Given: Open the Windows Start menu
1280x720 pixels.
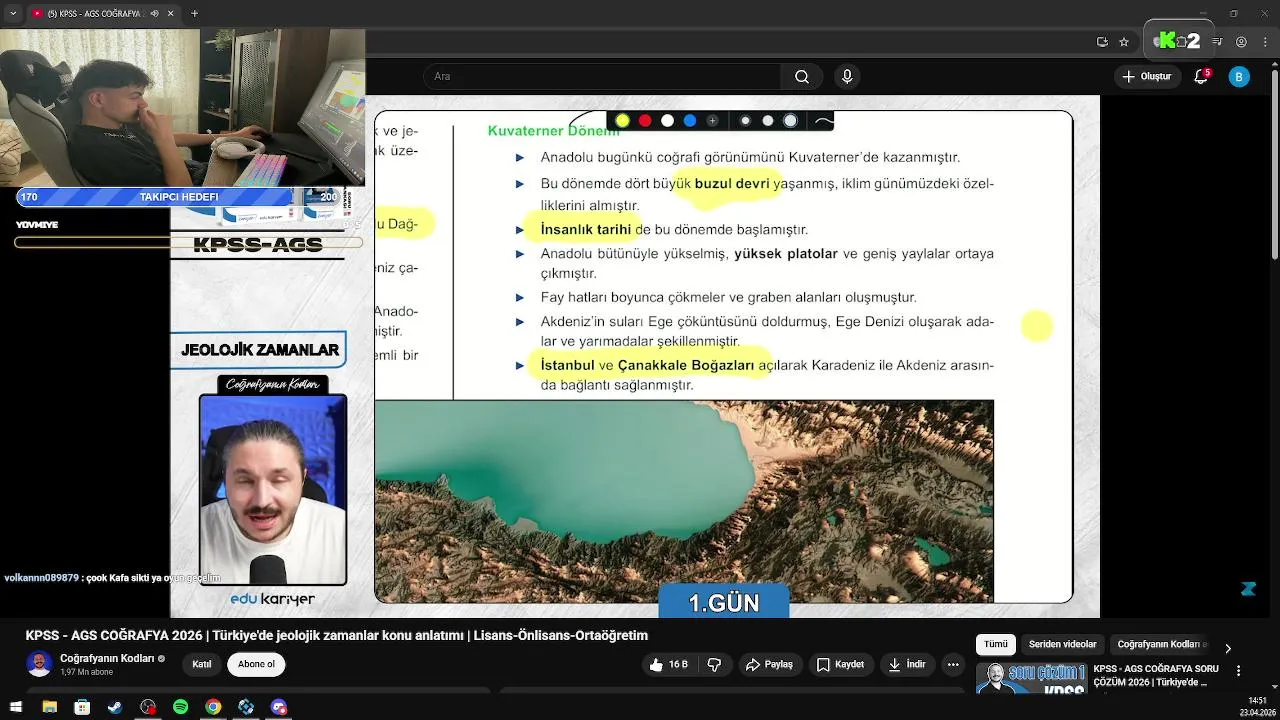Looking at the screenshot, I should point(16,707).
